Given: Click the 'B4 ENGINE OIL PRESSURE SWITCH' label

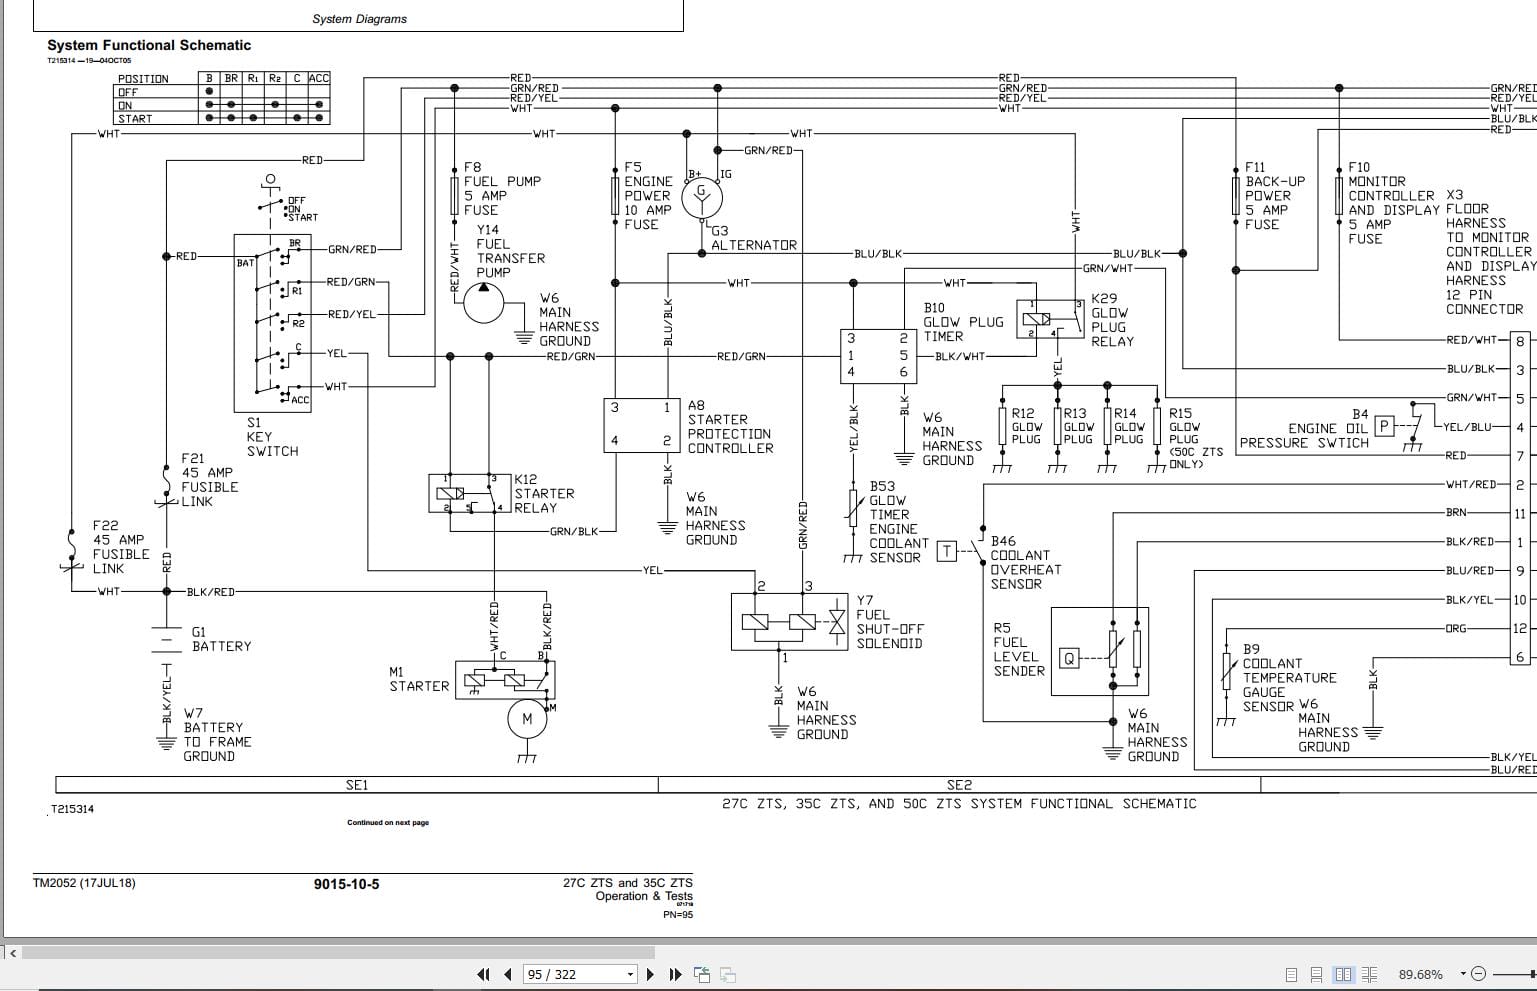Looking at the screenshot, I should (1304, 428).
